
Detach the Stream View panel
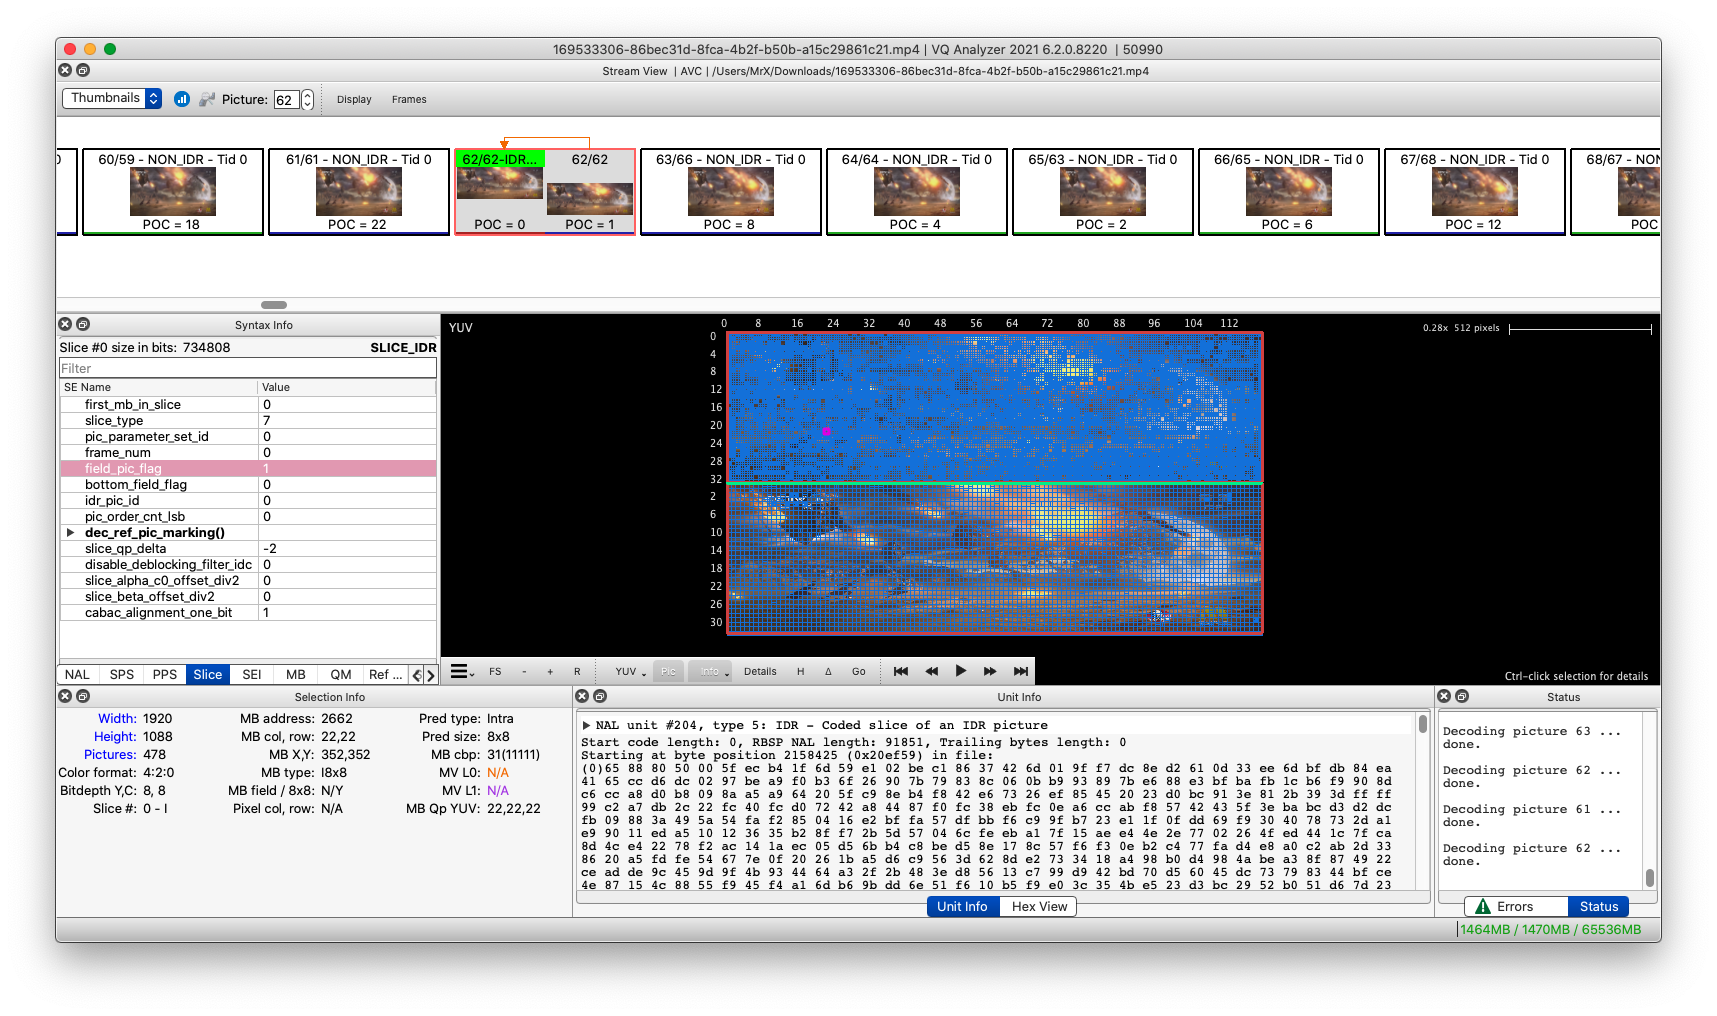83,70
